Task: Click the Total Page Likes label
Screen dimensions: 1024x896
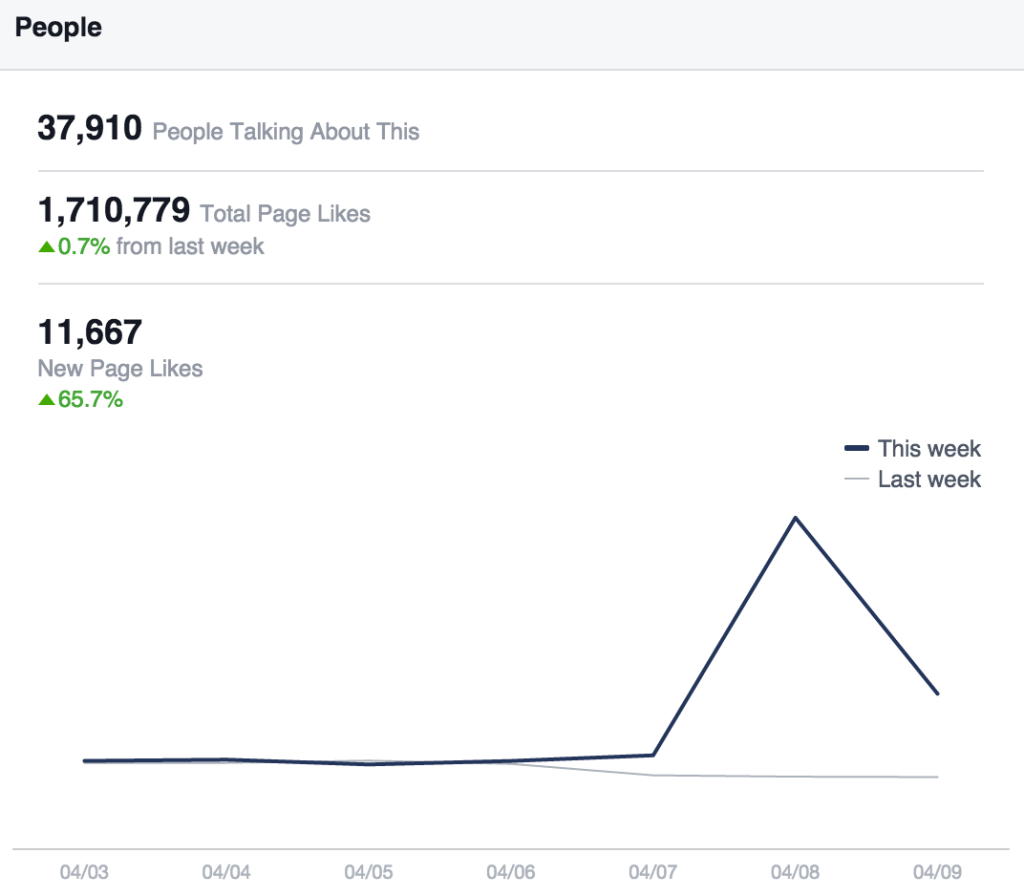Action: 285,213
